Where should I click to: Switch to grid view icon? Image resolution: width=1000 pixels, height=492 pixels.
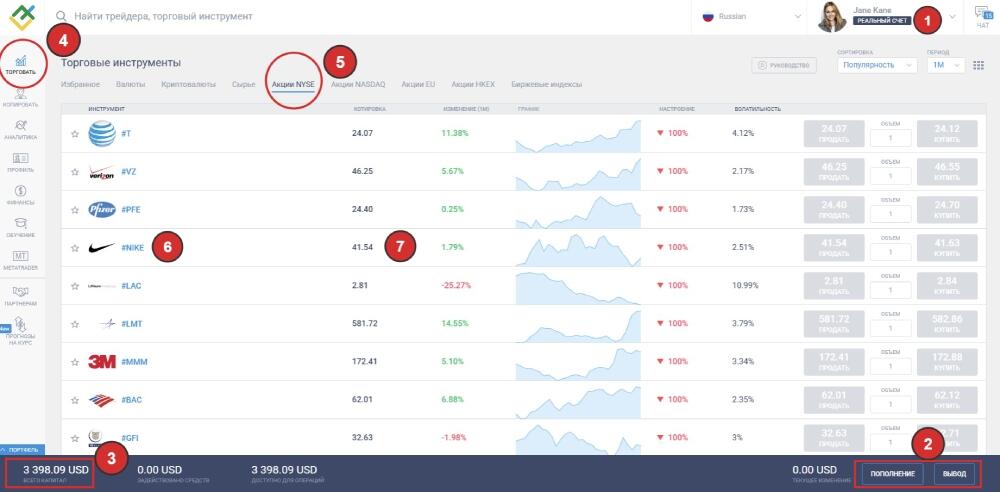coord(978,65)
